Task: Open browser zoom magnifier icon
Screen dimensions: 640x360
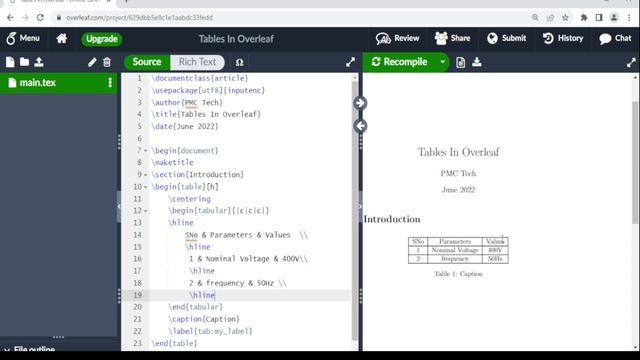Action: tap(535, 18)
